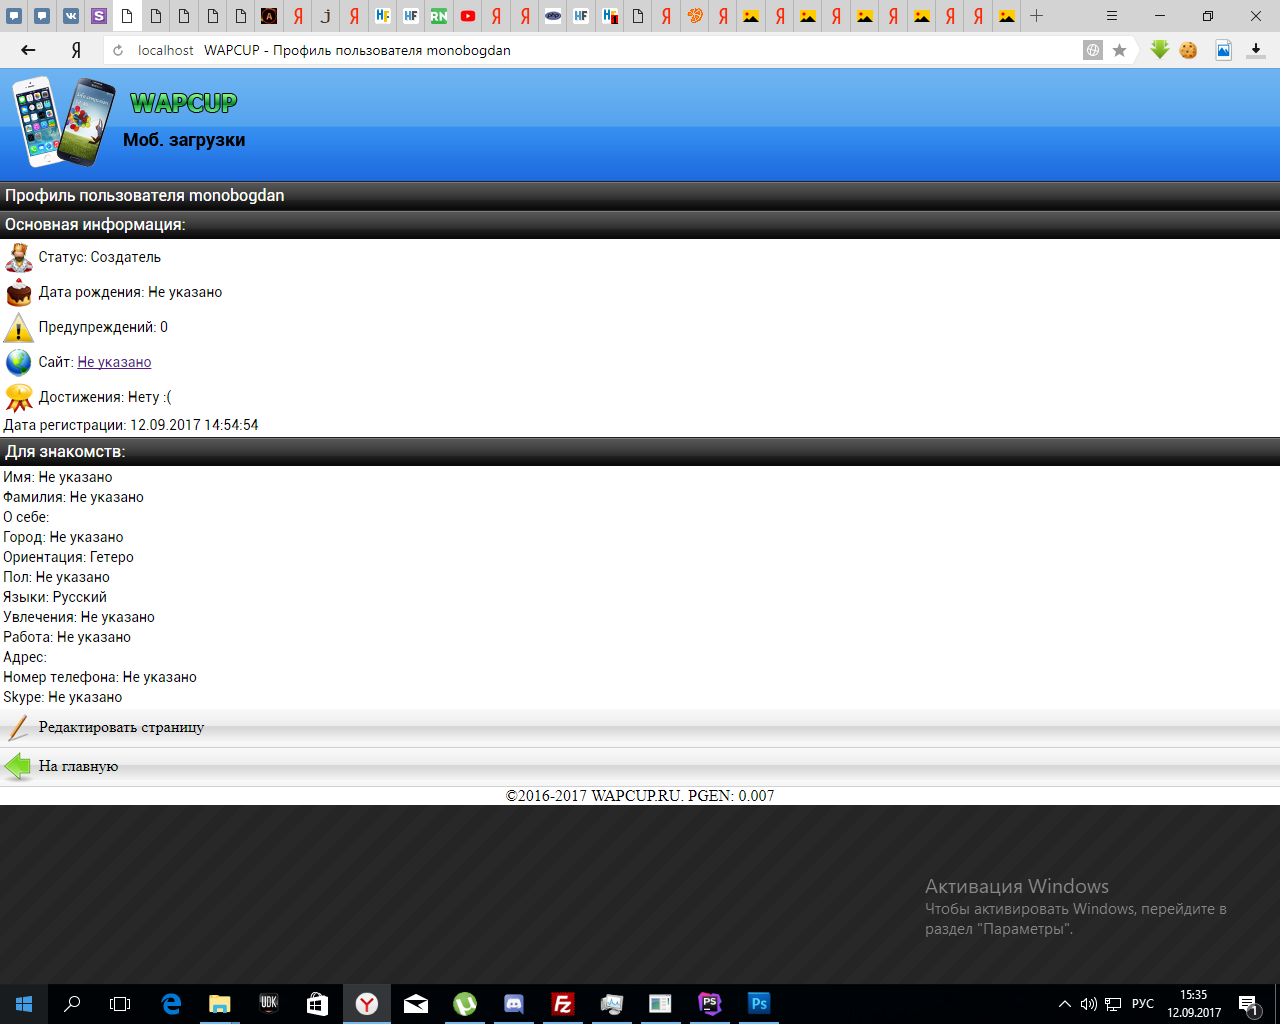Click the 'Не указано' site link
This screenshot has width=1280, height=1024.
[114, 362]
